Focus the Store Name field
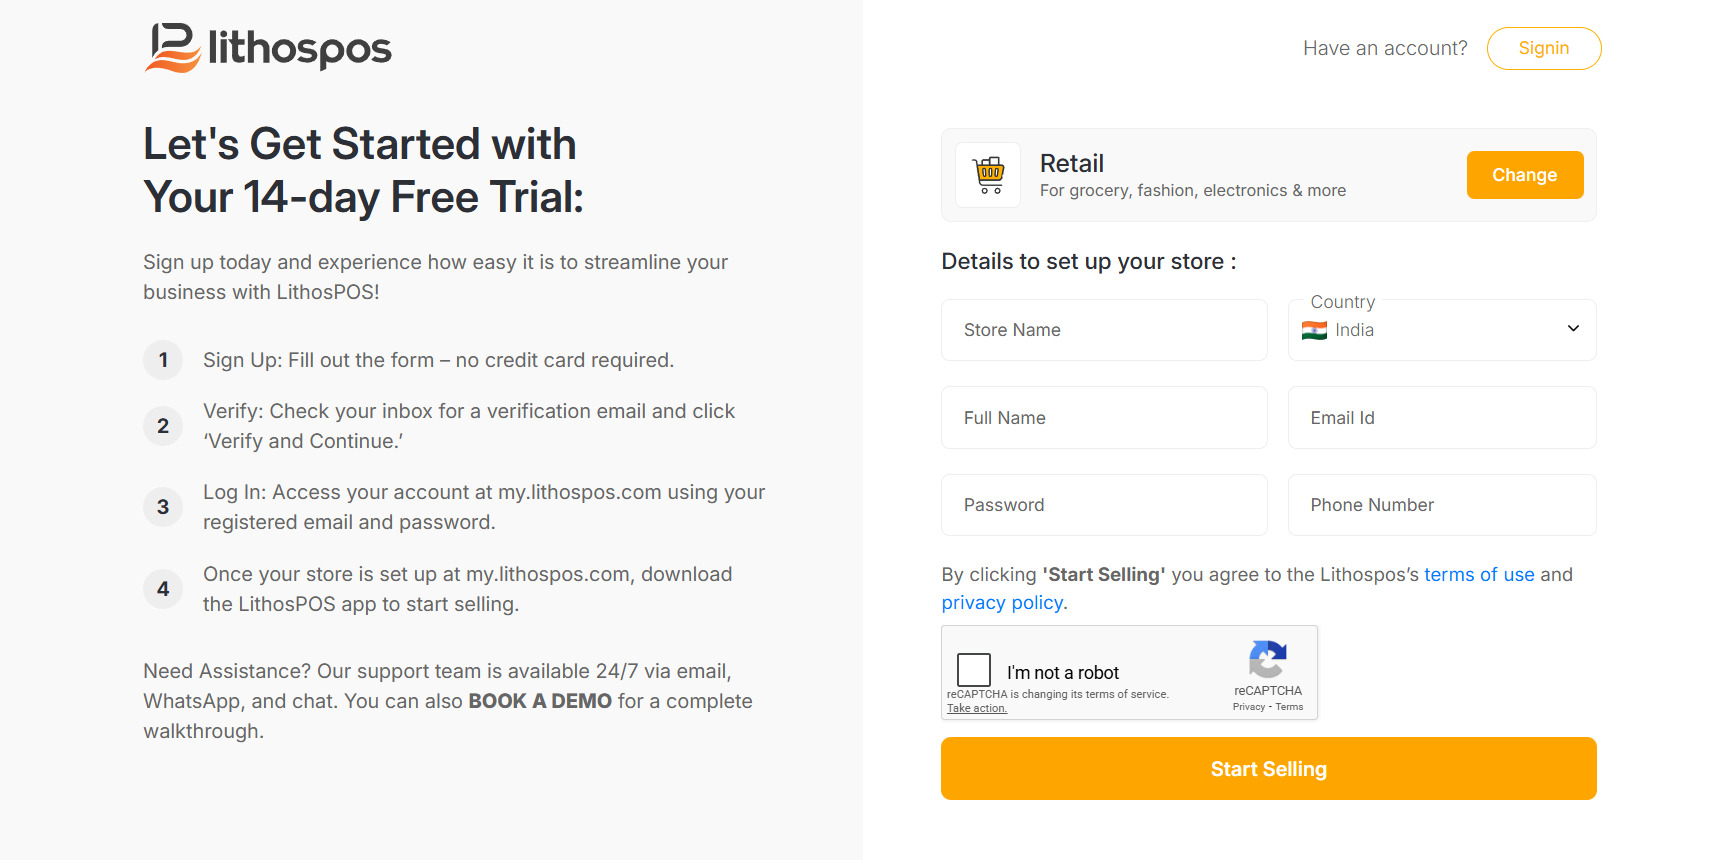This screenshot has width=1732, height=860. tap(1104, 330)
